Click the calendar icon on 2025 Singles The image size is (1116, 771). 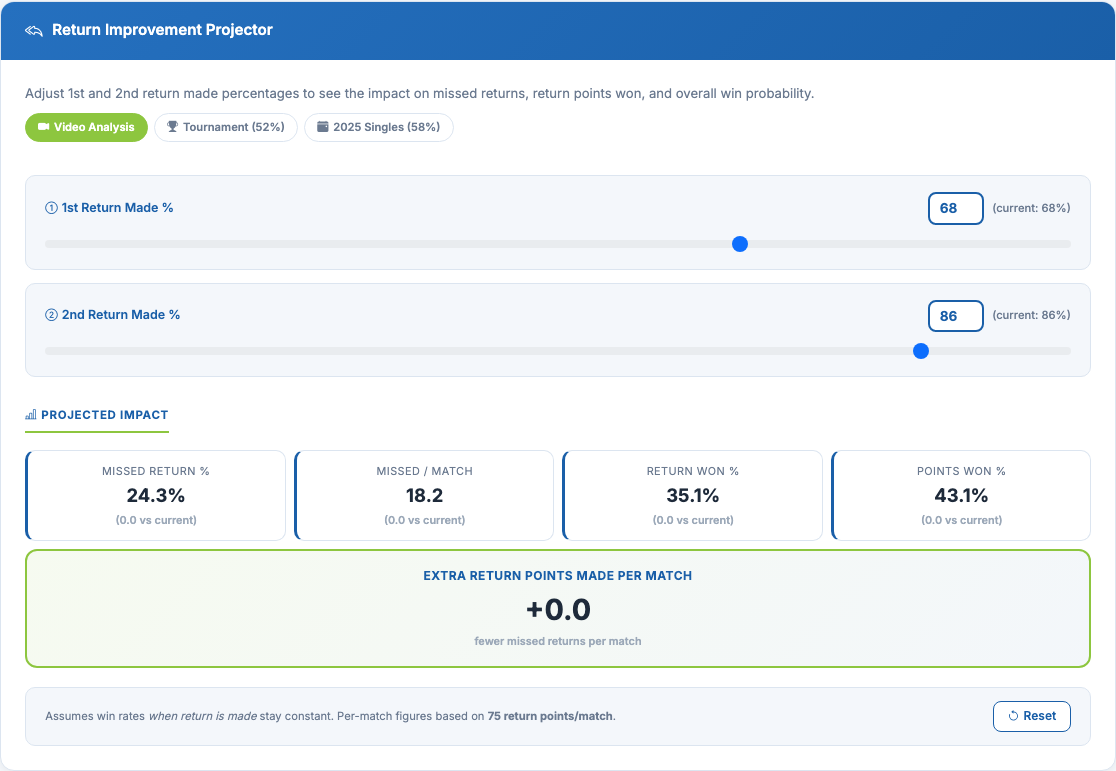pyautogui.click(x=322, y=127)
